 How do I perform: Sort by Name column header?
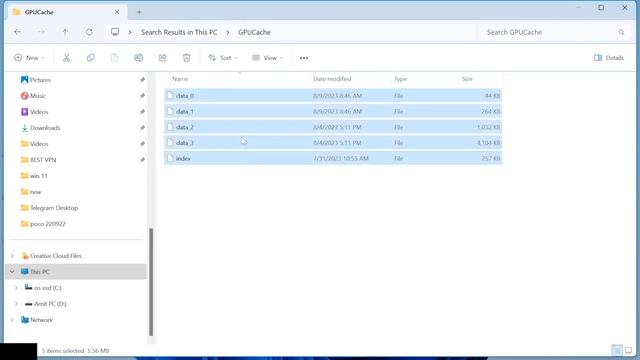click(x=180, y=79)
